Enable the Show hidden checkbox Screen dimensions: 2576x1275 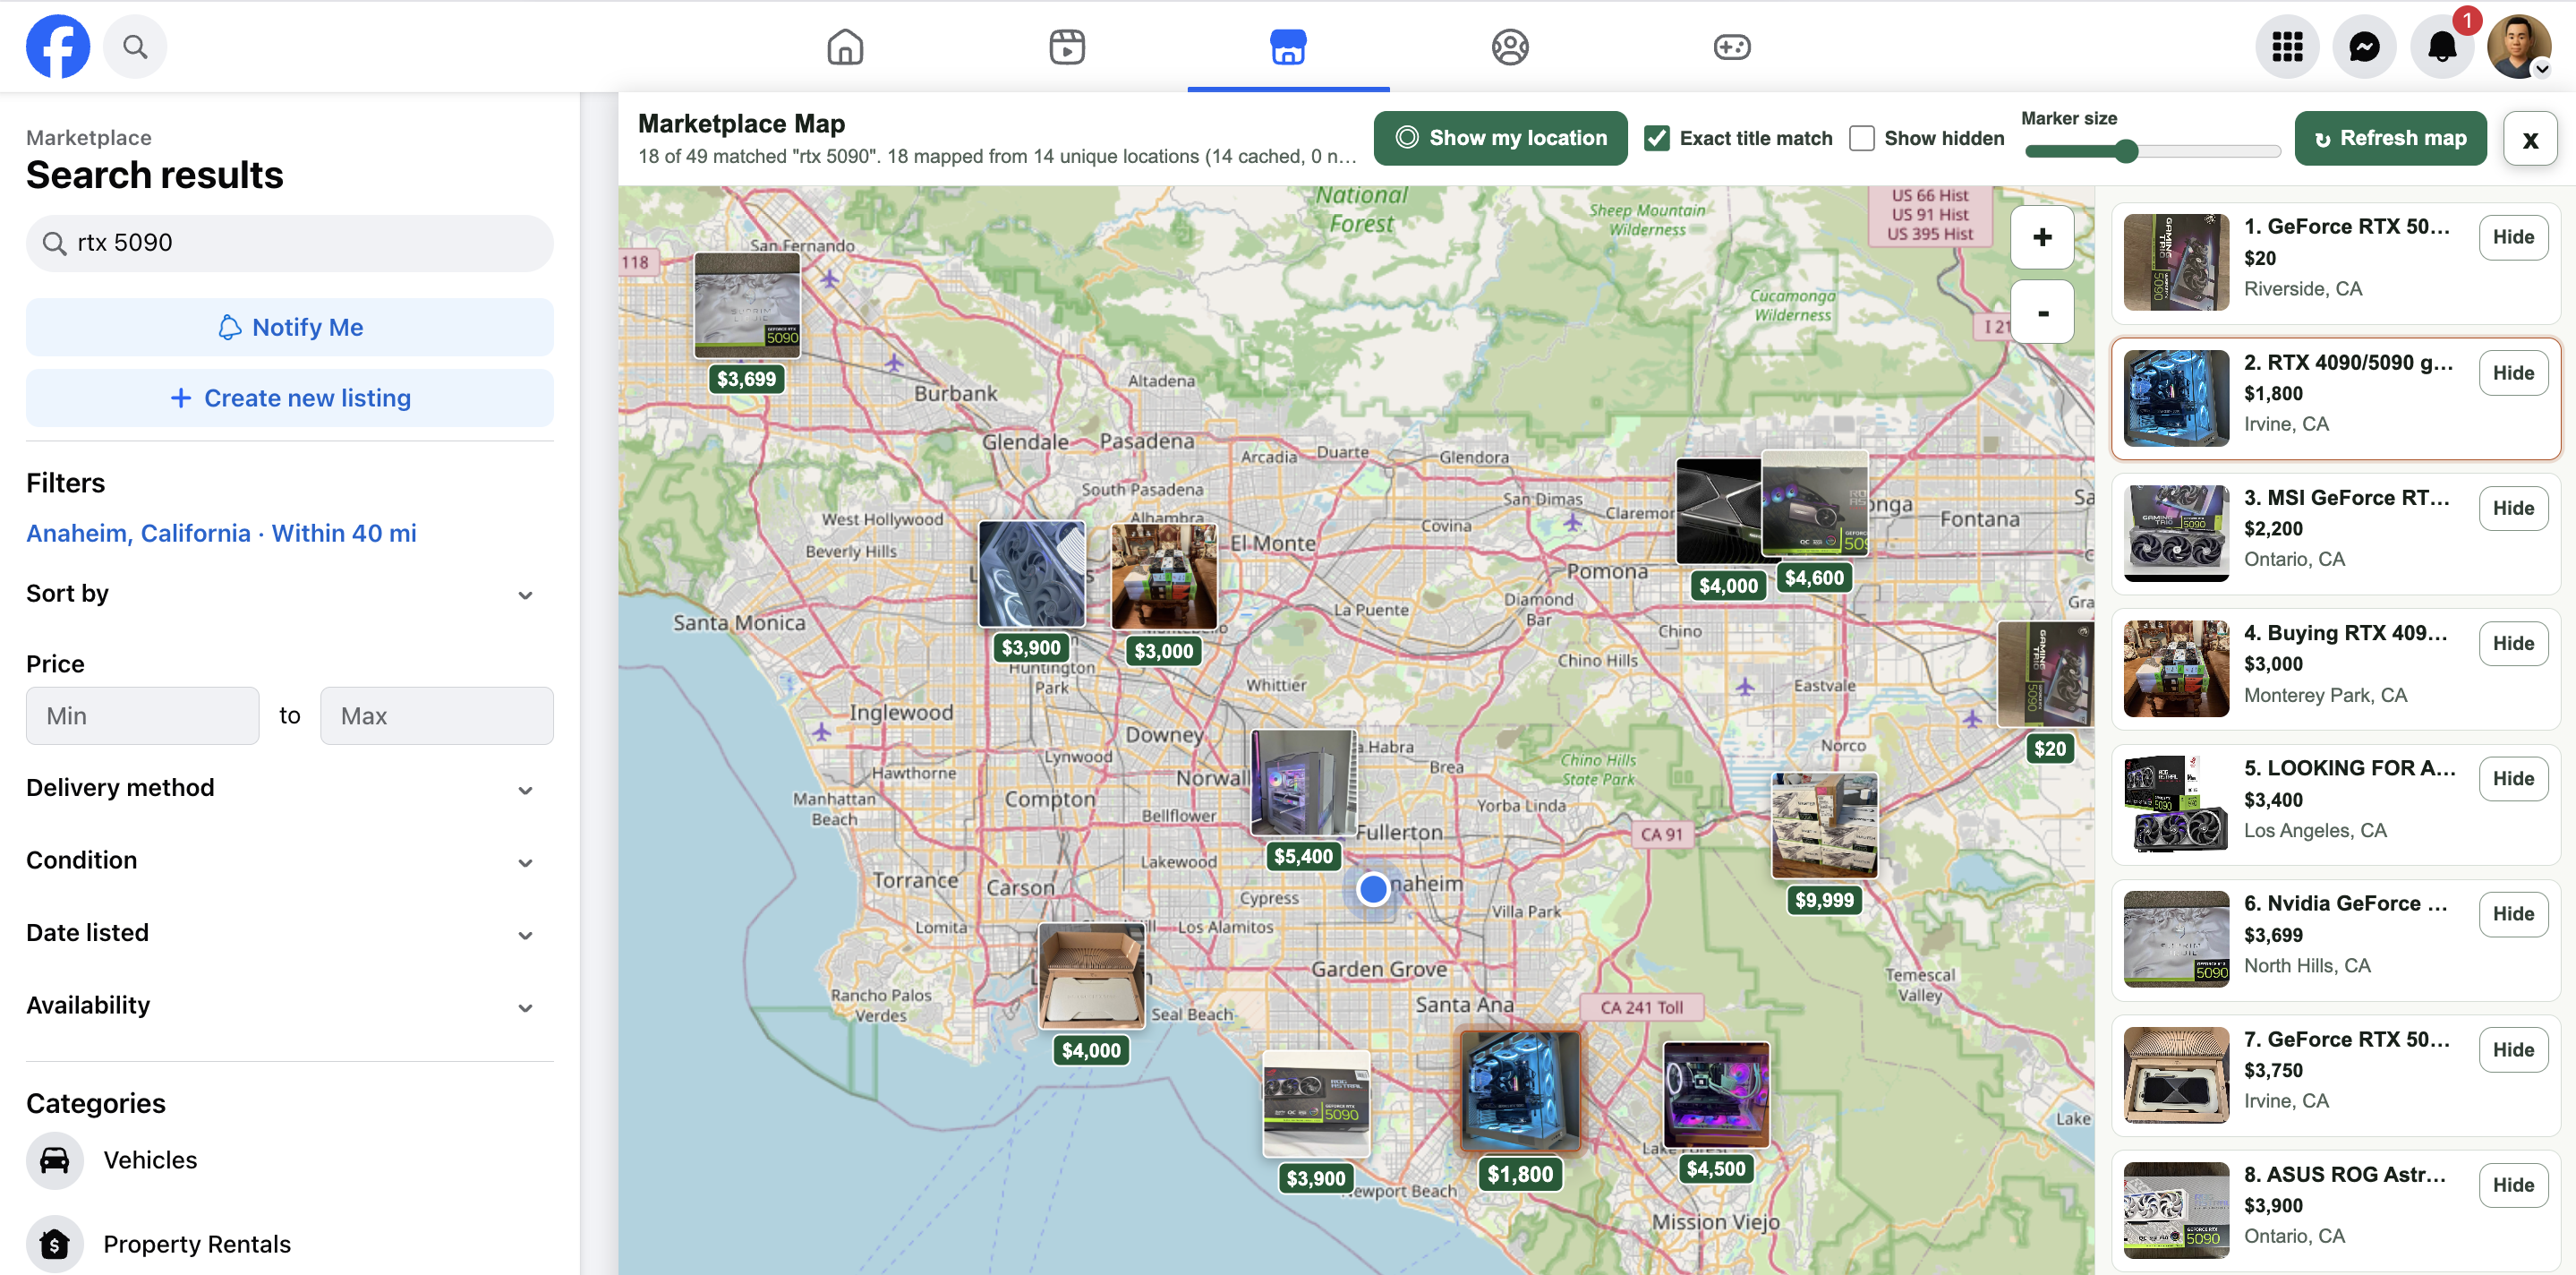click(x=1862, y=138)
